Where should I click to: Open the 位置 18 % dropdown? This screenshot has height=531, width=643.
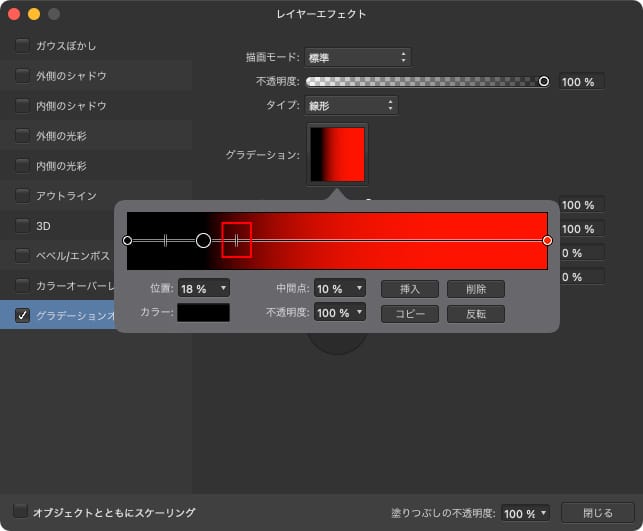[204, 288]
